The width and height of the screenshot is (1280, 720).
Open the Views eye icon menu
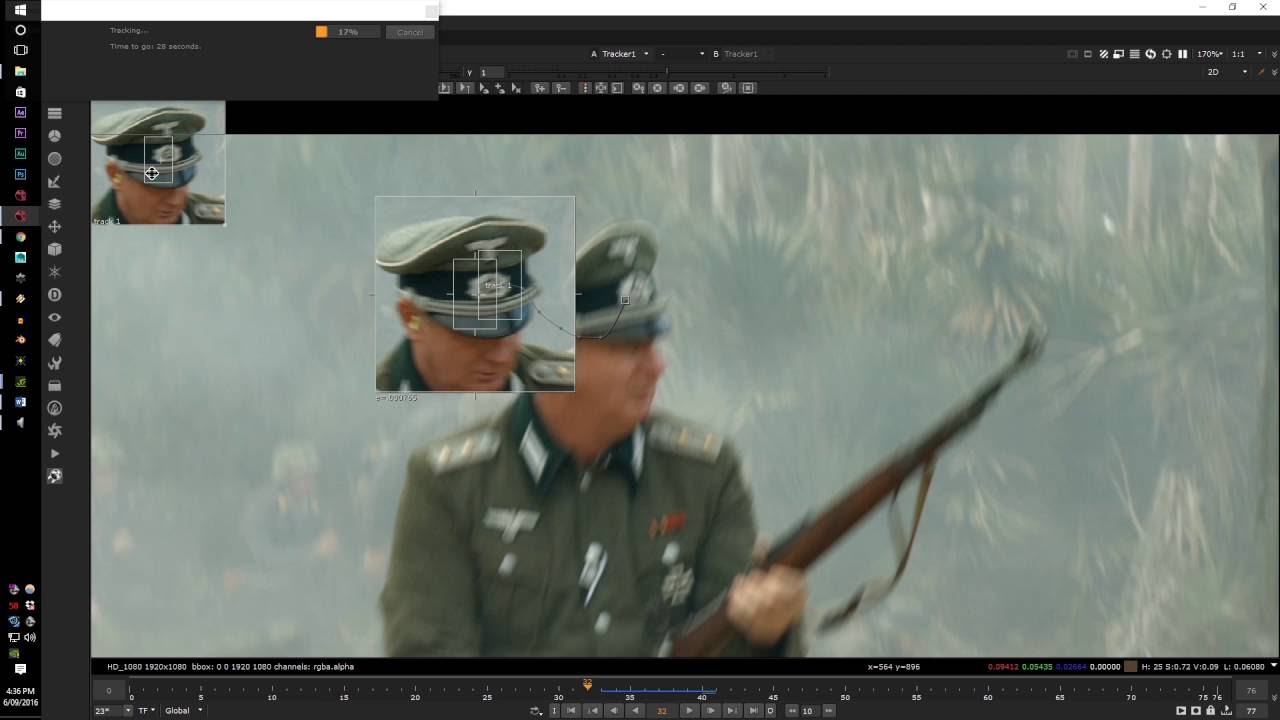55,317
